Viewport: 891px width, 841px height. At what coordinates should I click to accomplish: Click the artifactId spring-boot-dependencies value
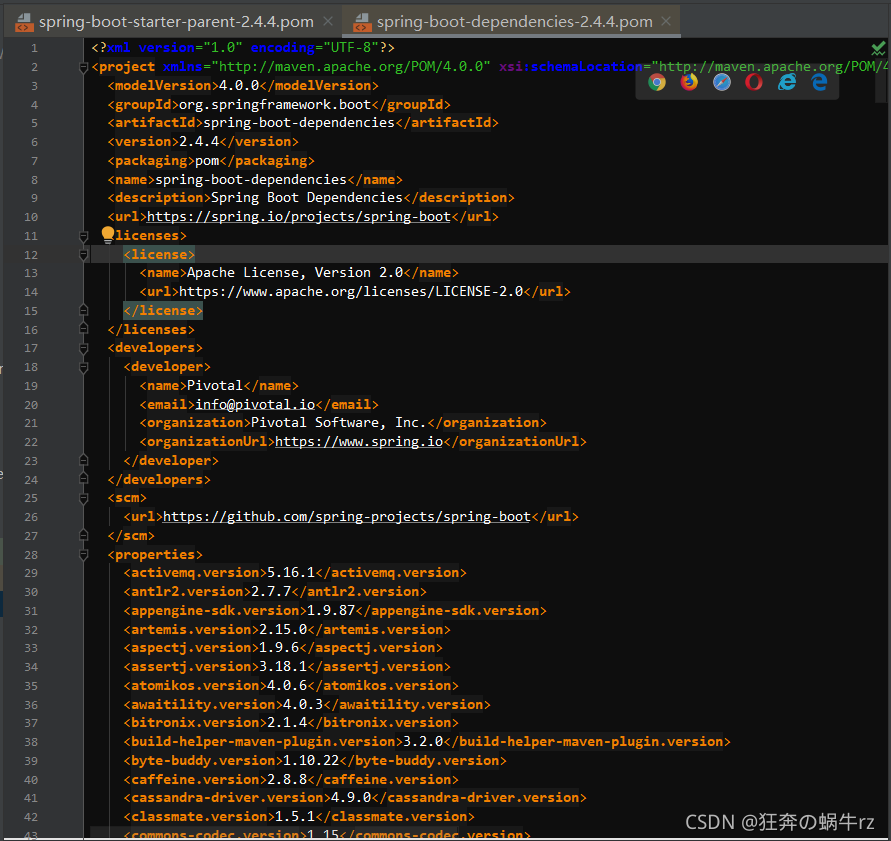[299, 123]
